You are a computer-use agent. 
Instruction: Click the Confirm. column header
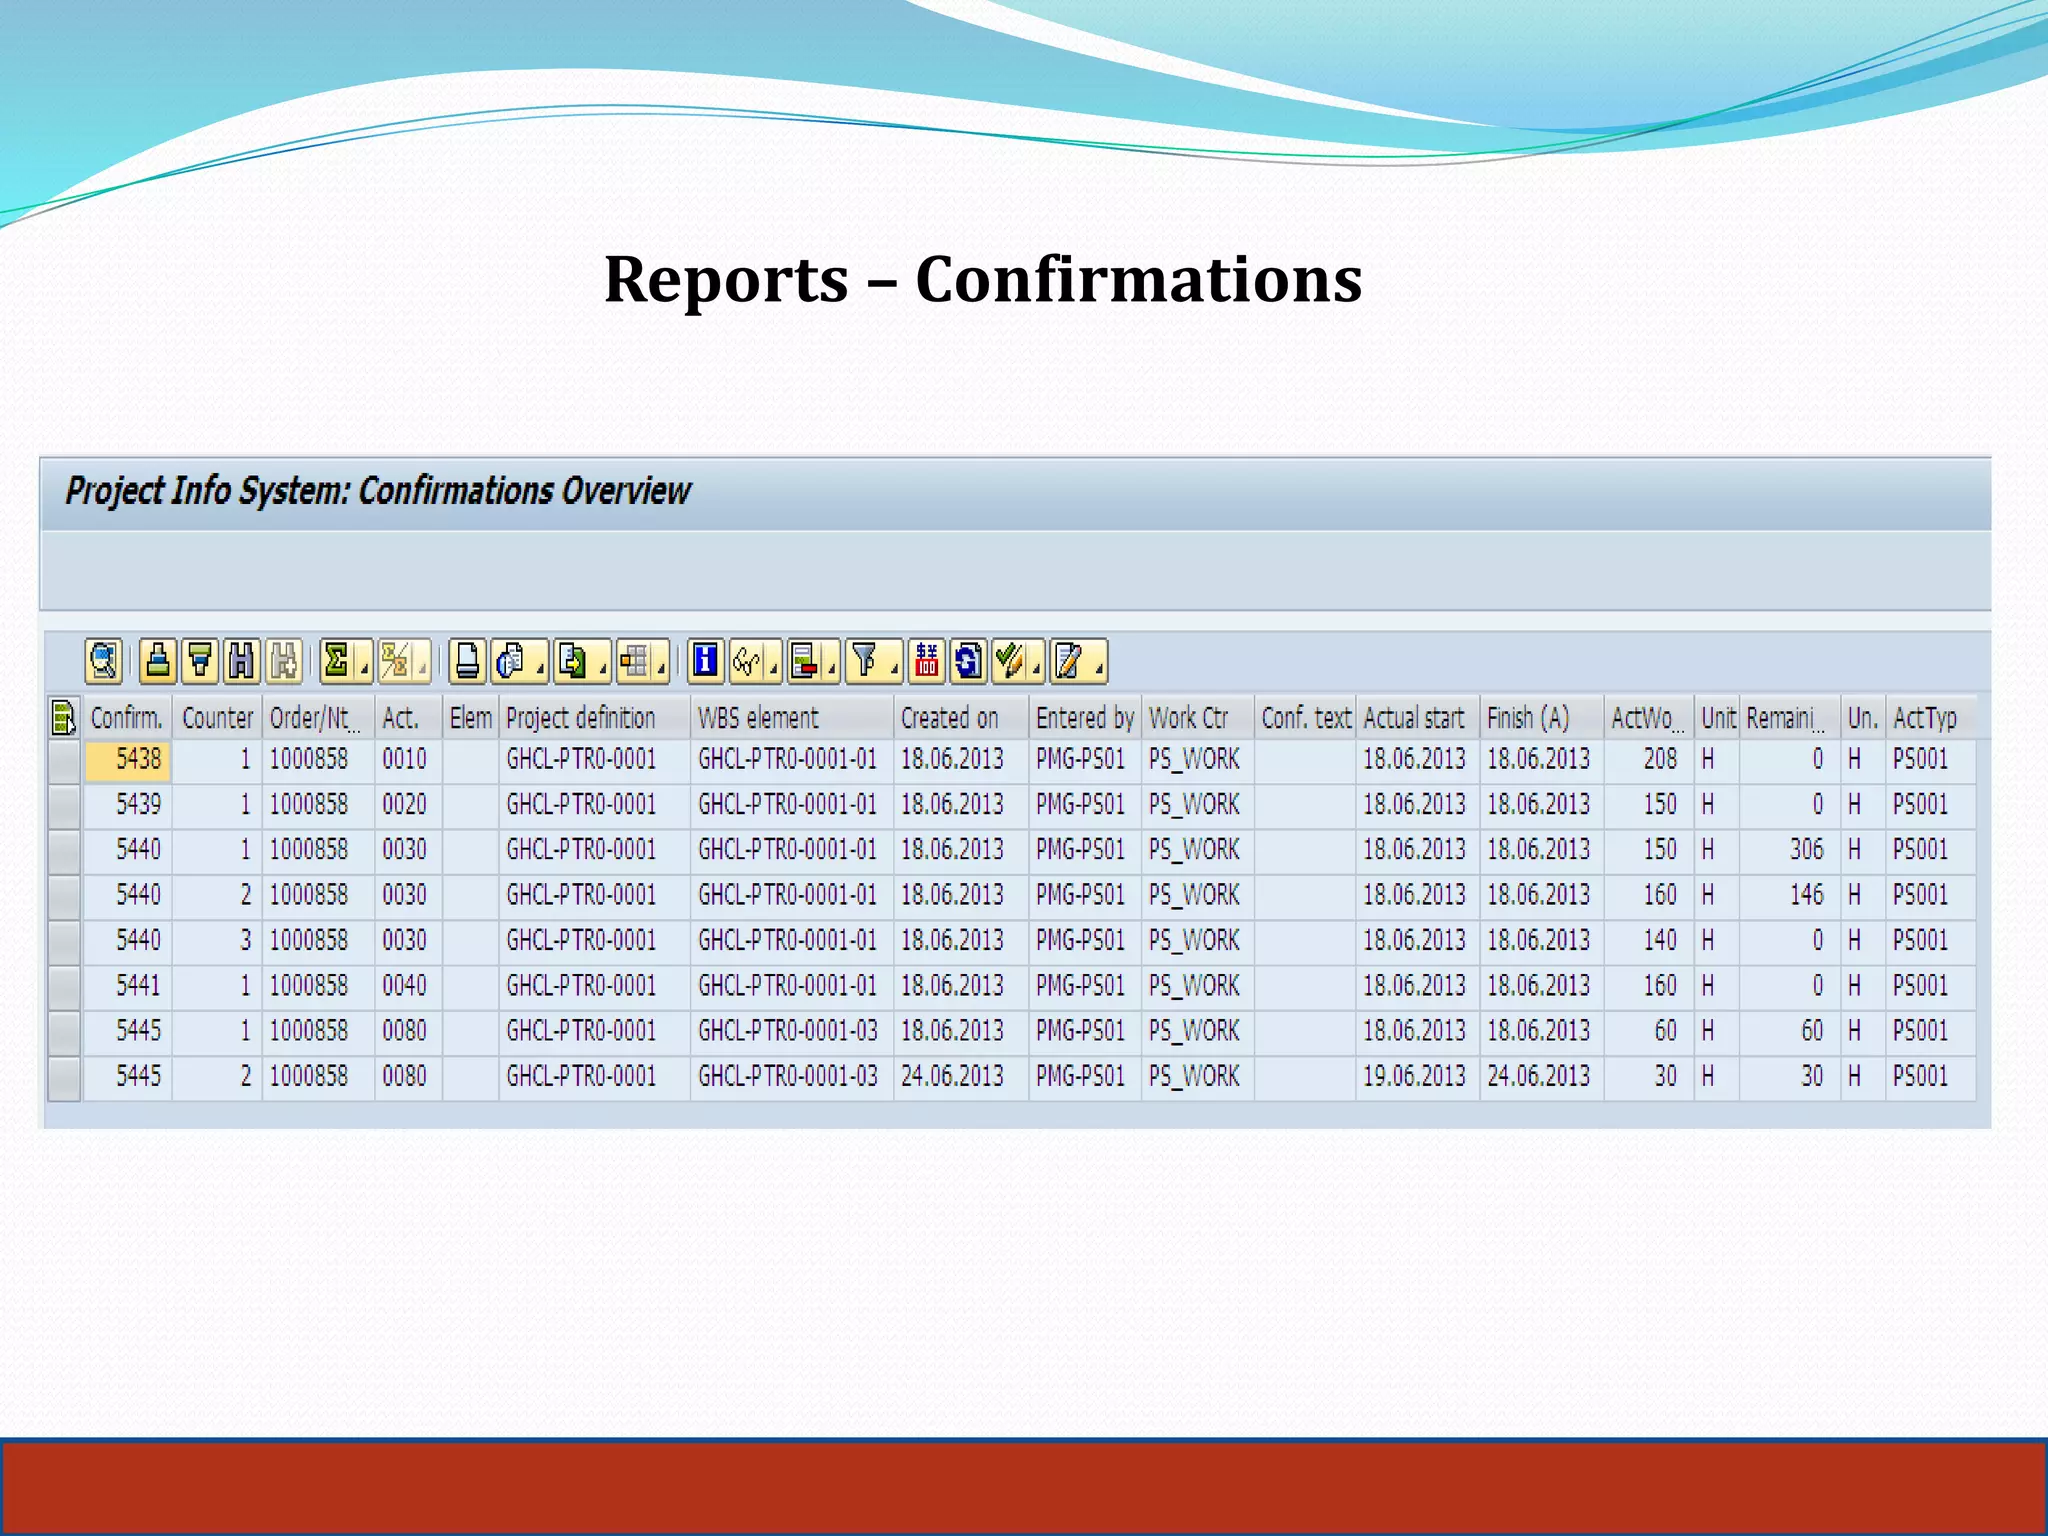pos(128,717)
